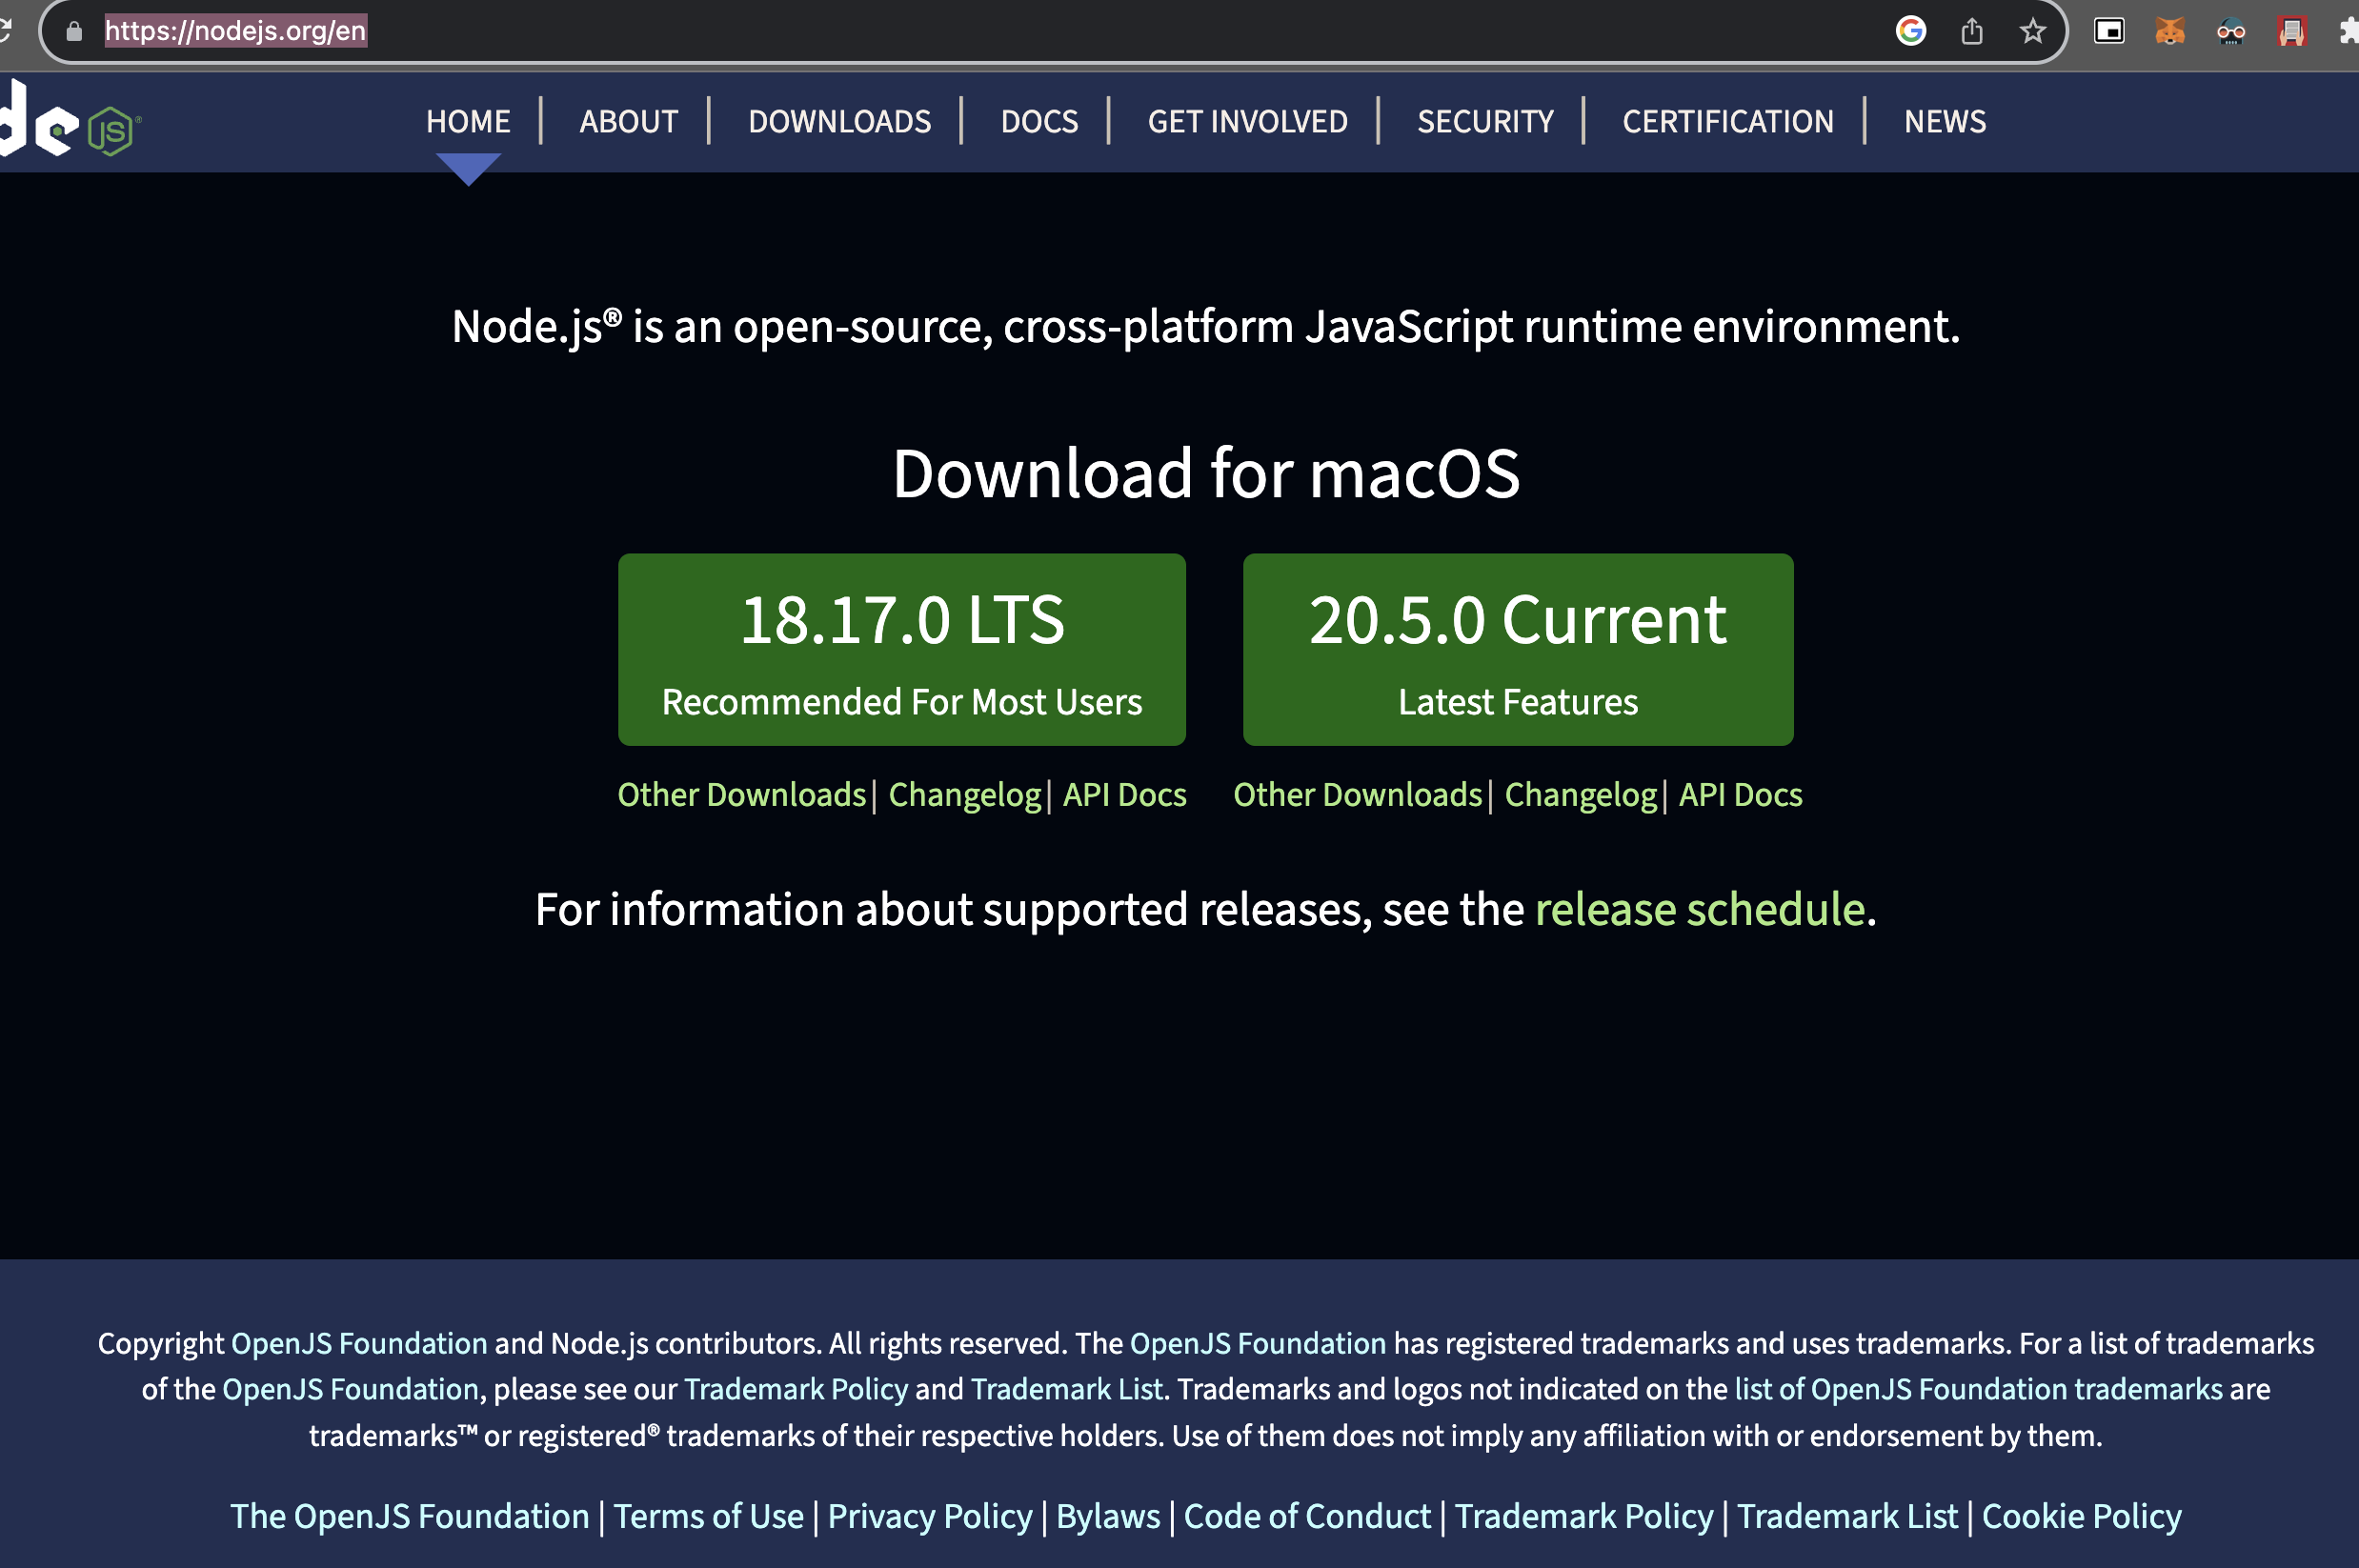Open the MetaMask fox extension

click(x=2169, y=31)
